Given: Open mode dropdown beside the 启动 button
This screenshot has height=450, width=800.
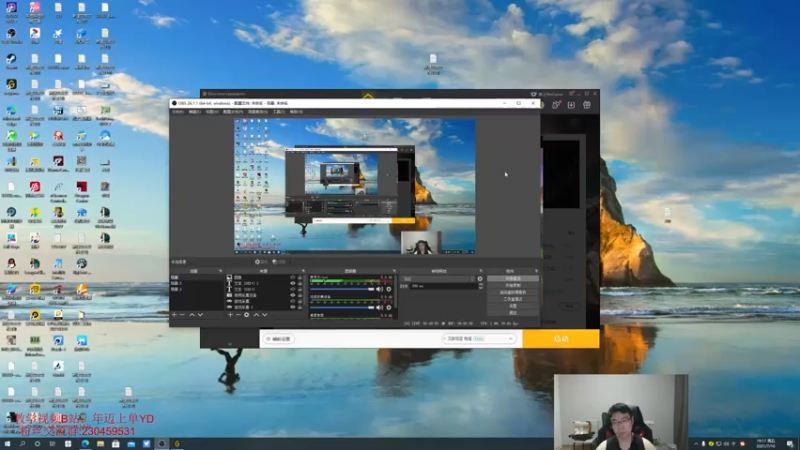Looking at the screenshot, I should pos(479,339).
